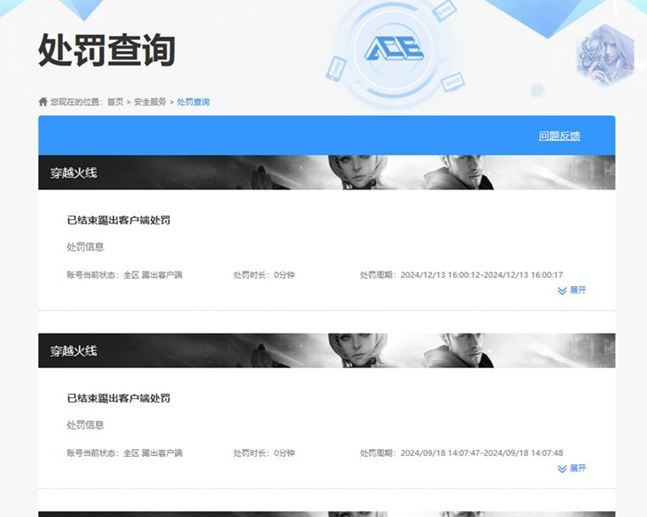Click the ACE logo in the header
This screenshot has height=517, width=647.
[394, 49]
